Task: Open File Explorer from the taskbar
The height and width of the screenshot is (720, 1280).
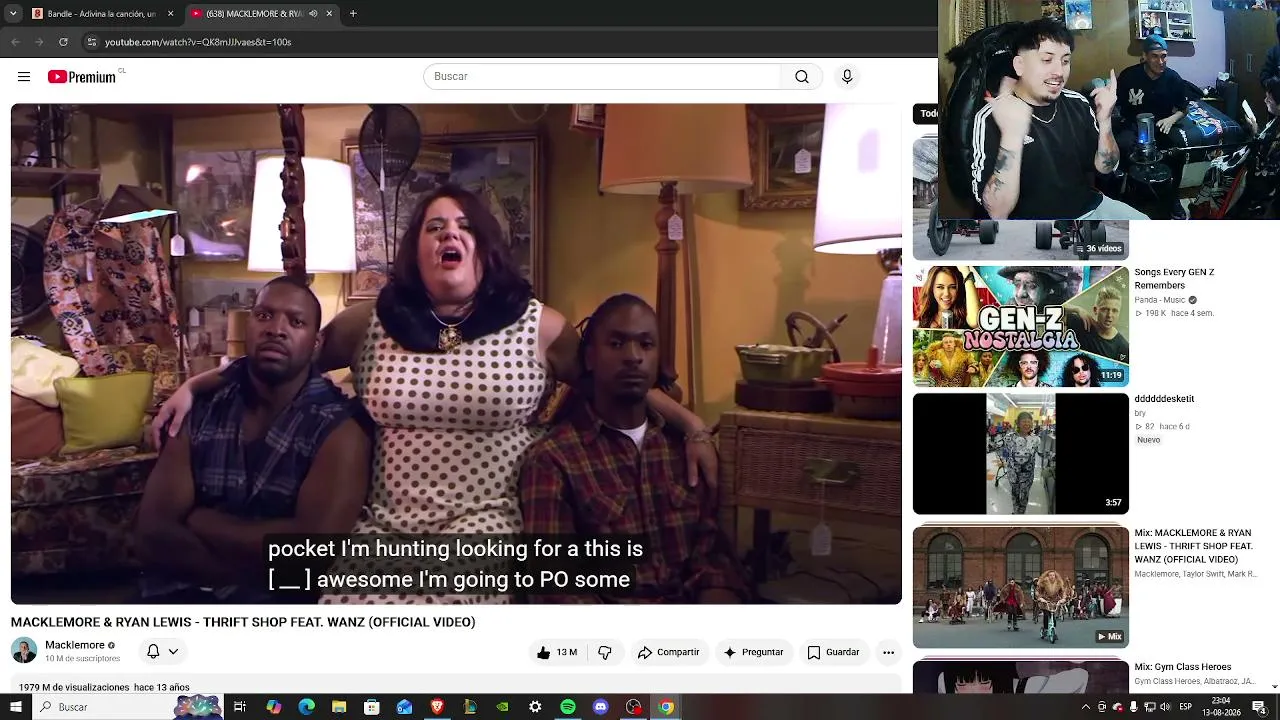Action: tap(339, 707)
